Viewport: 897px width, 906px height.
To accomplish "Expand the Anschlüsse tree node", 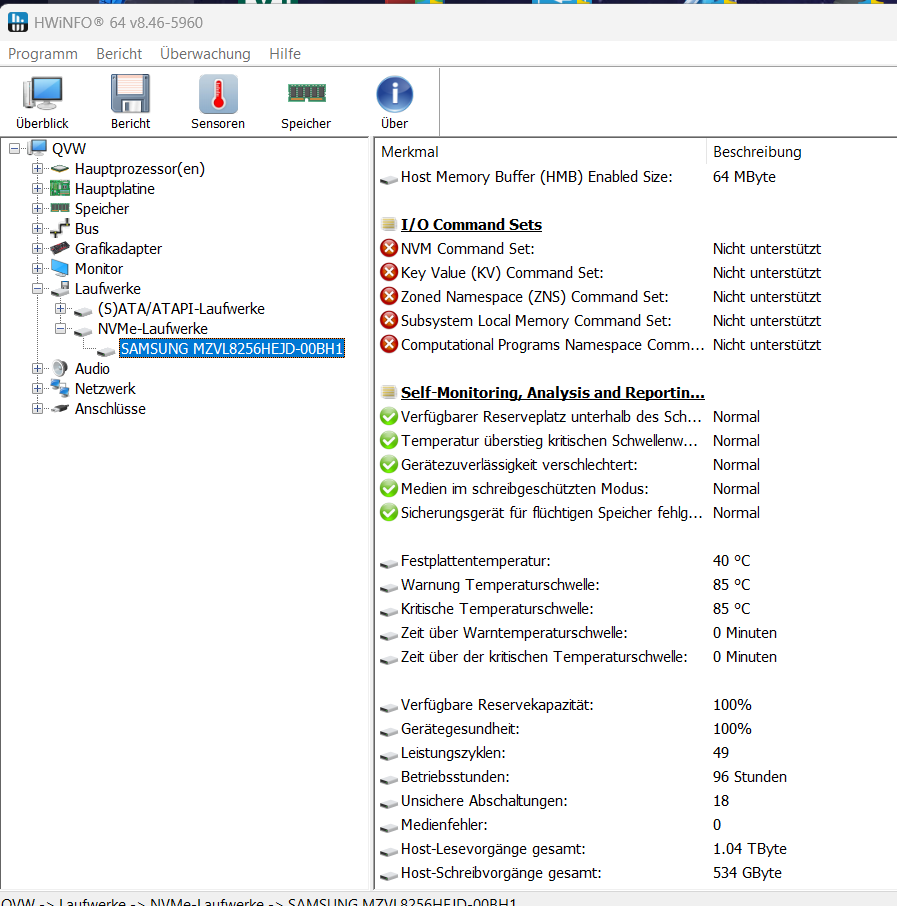I will pos(38,409).
